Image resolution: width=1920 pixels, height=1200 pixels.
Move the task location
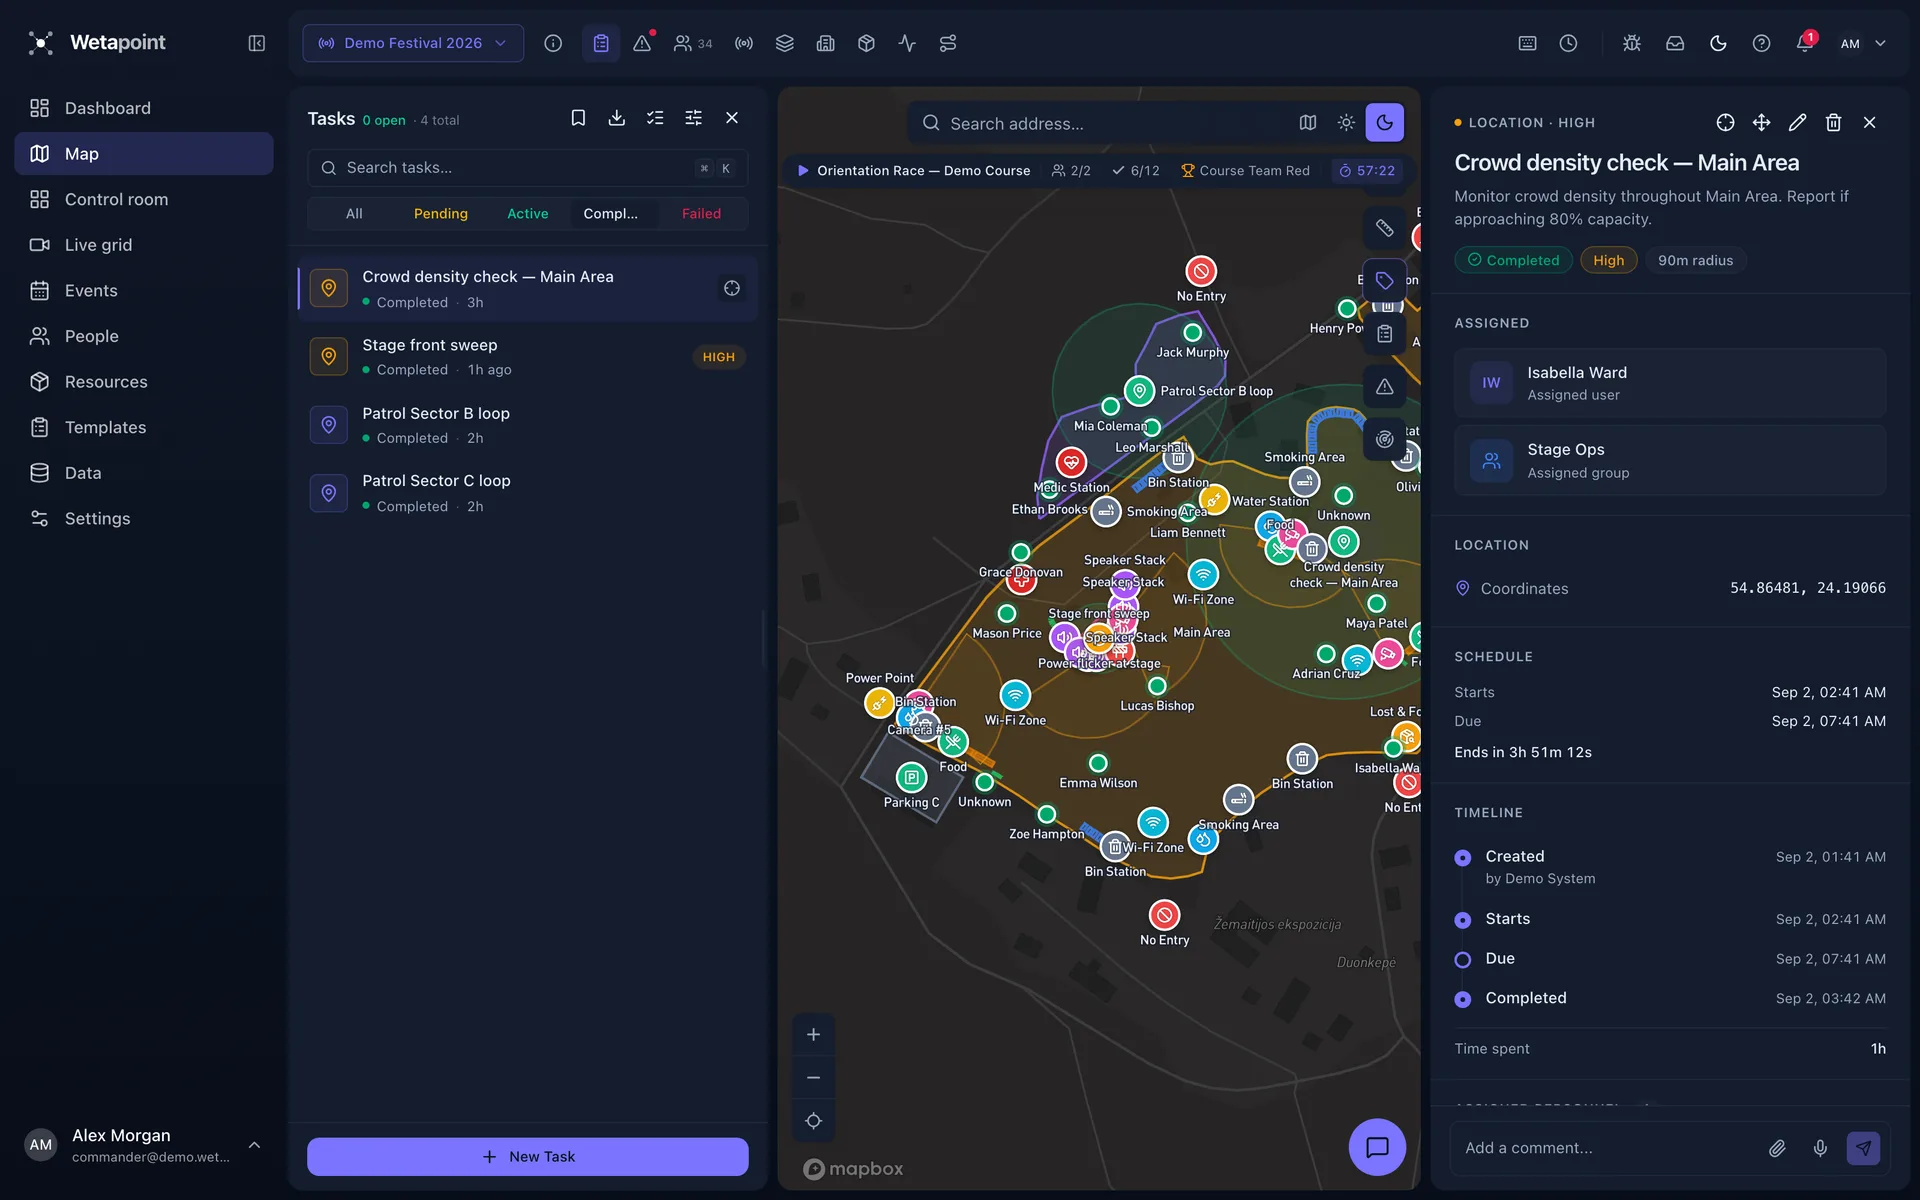[x=1761, y=122]
